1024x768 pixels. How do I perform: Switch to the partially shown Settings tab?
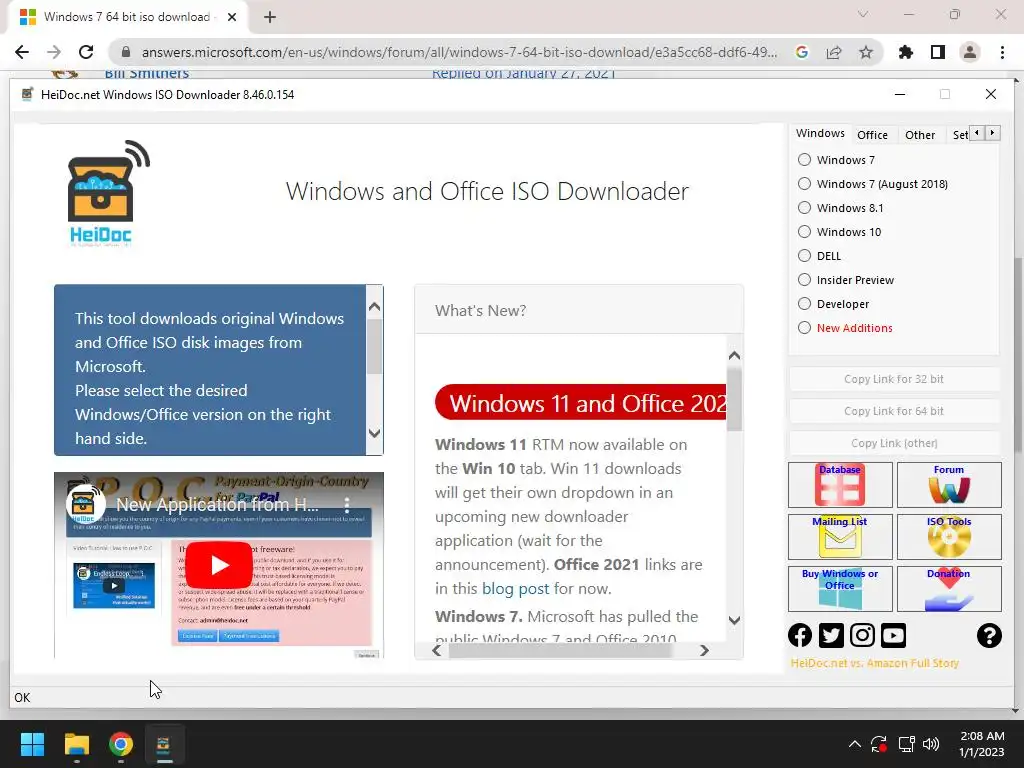click(960, 135)
